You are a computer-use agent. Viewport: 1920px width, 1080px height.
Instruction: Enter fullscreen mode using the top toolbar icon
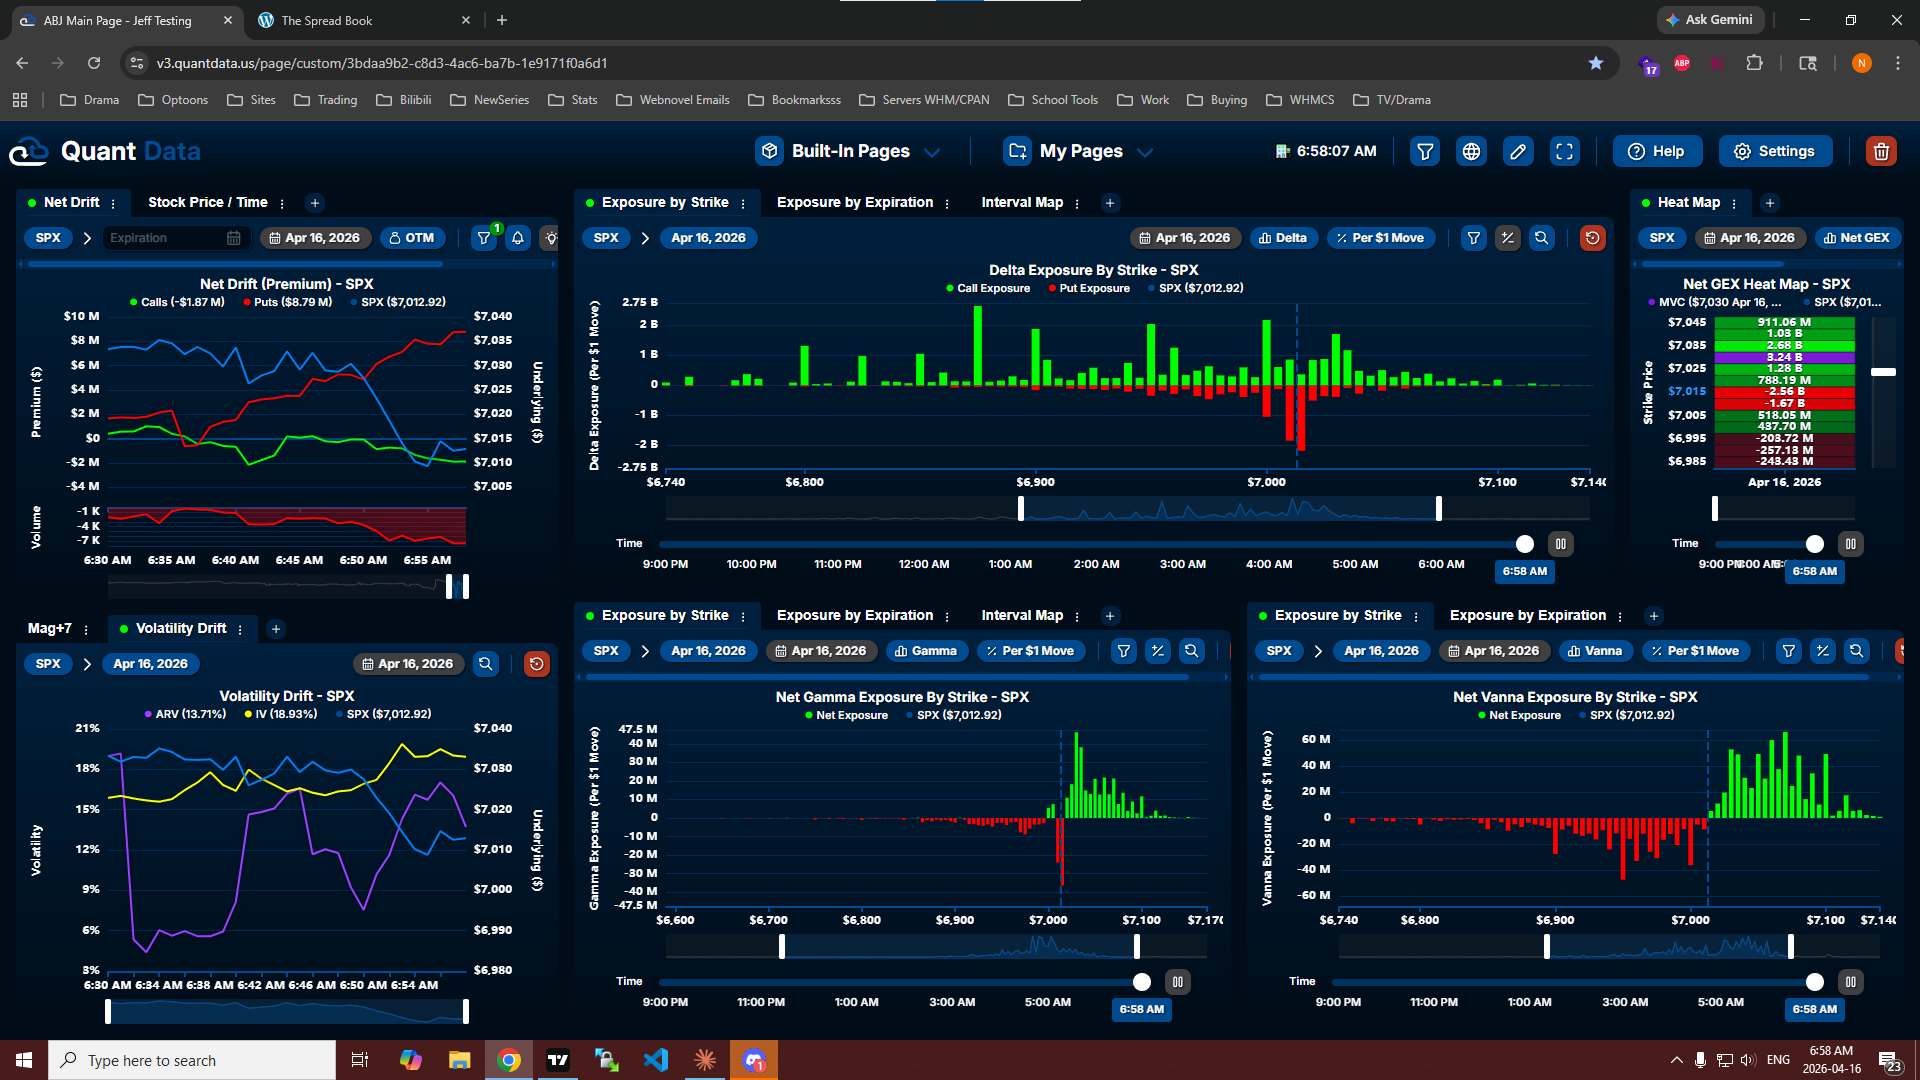click(1564, 151)
